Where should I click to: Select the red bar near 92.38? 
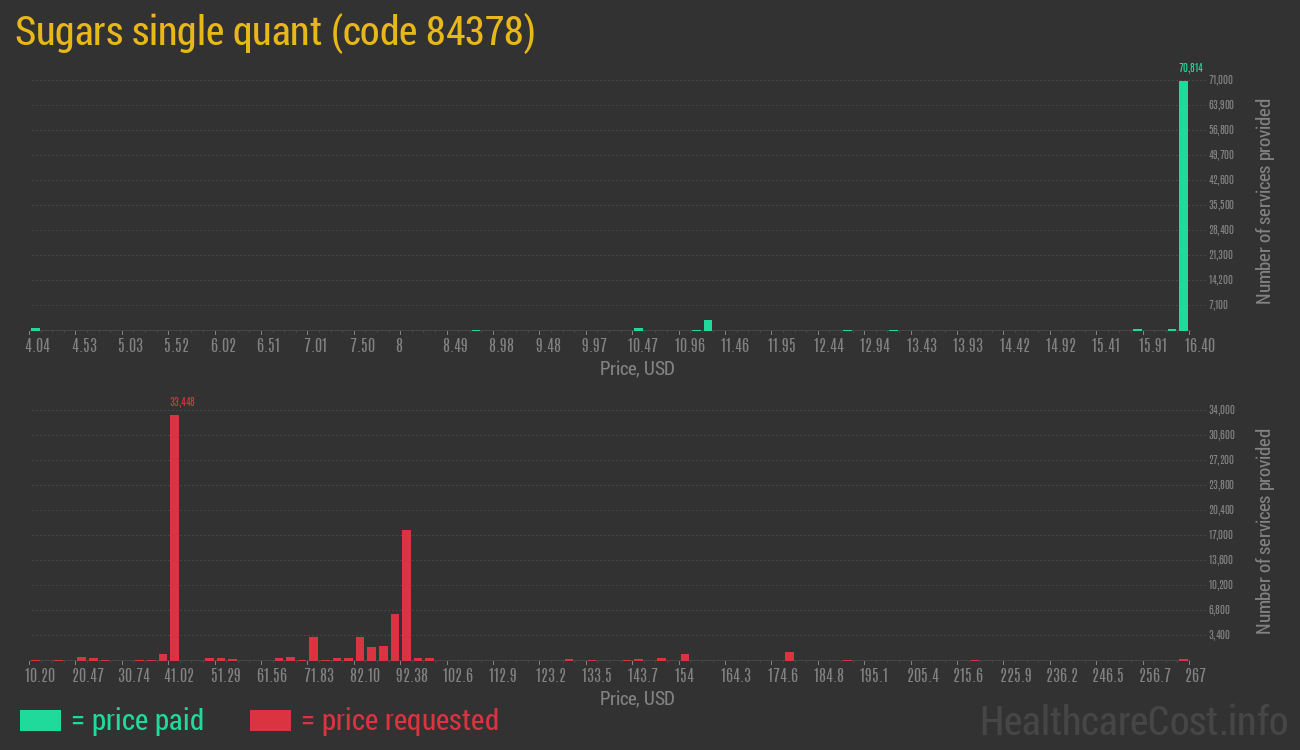[x=405, y=595]
